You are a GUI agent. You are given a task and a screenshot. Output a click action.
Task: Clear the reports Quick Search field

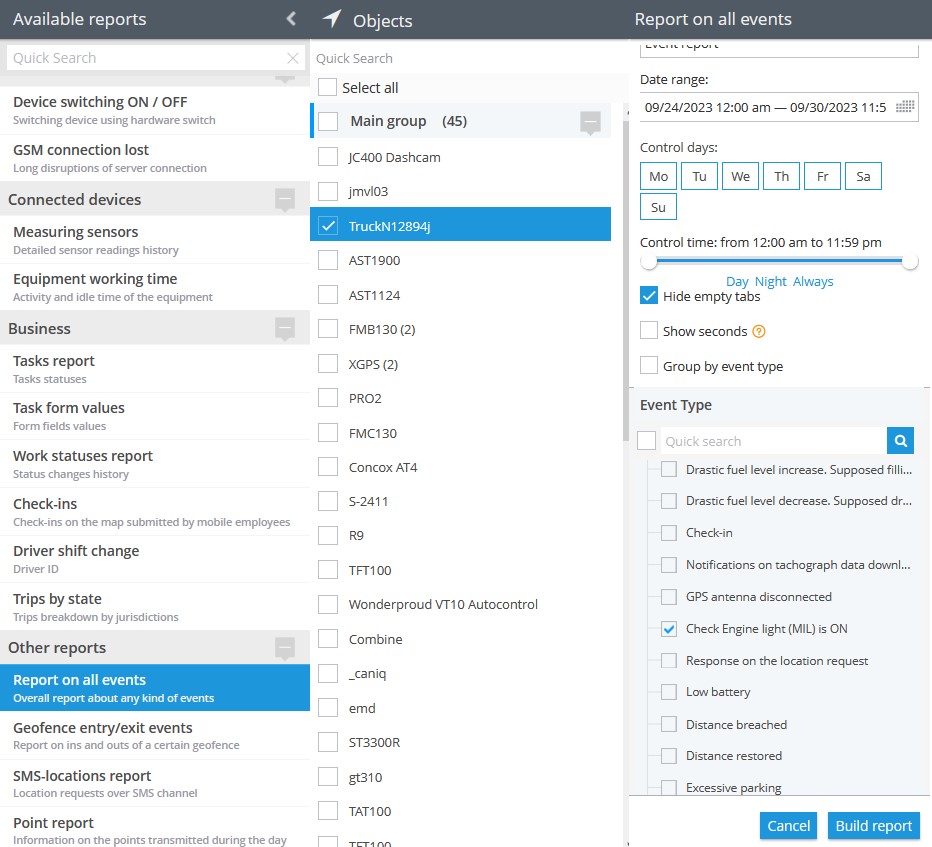coord(293,58)
